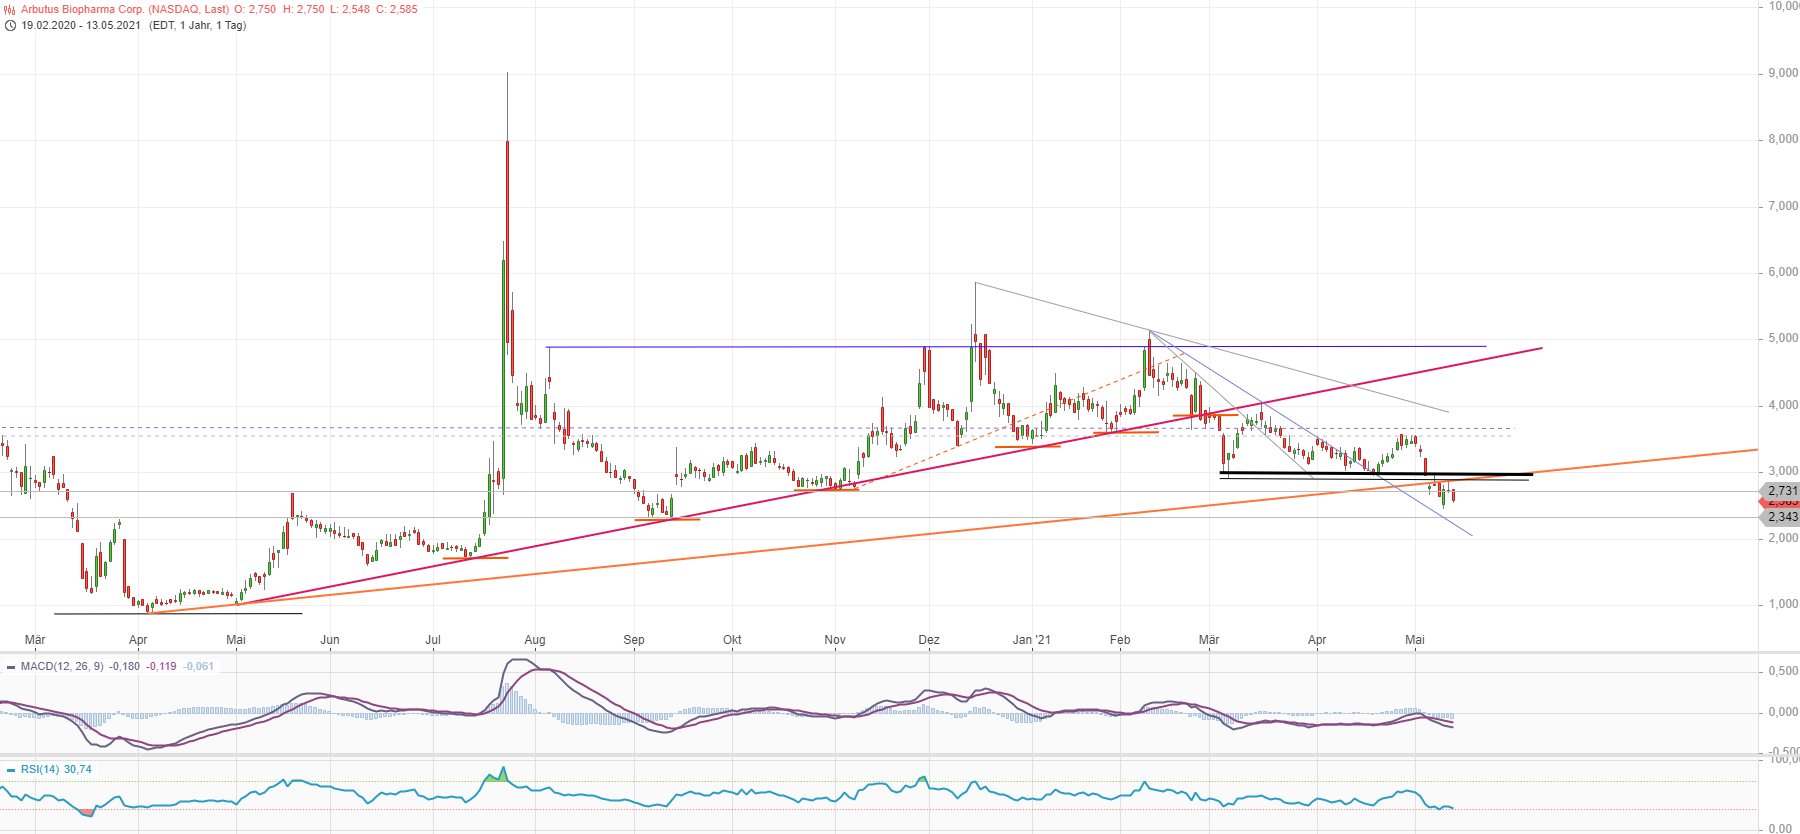1800x834 pixels.
Task: Click the Nov label on time axis
Action: coord(835,640)
